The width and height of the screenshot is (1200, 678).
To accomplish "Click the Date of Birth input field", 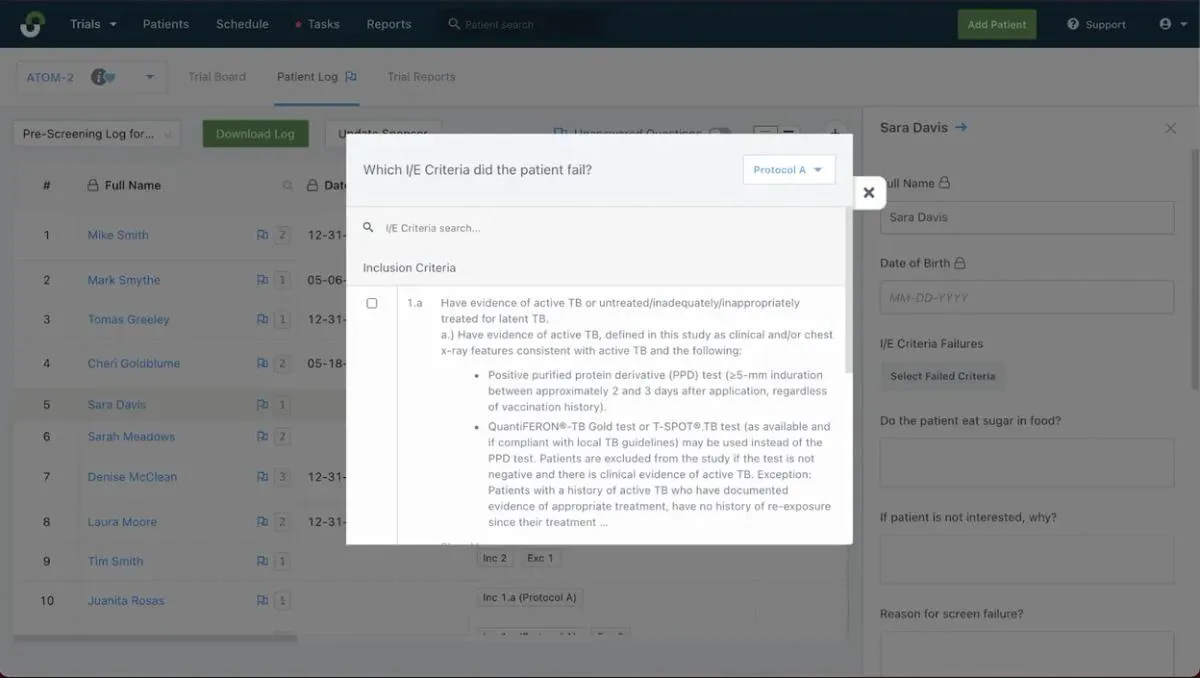I will 1026,296.
